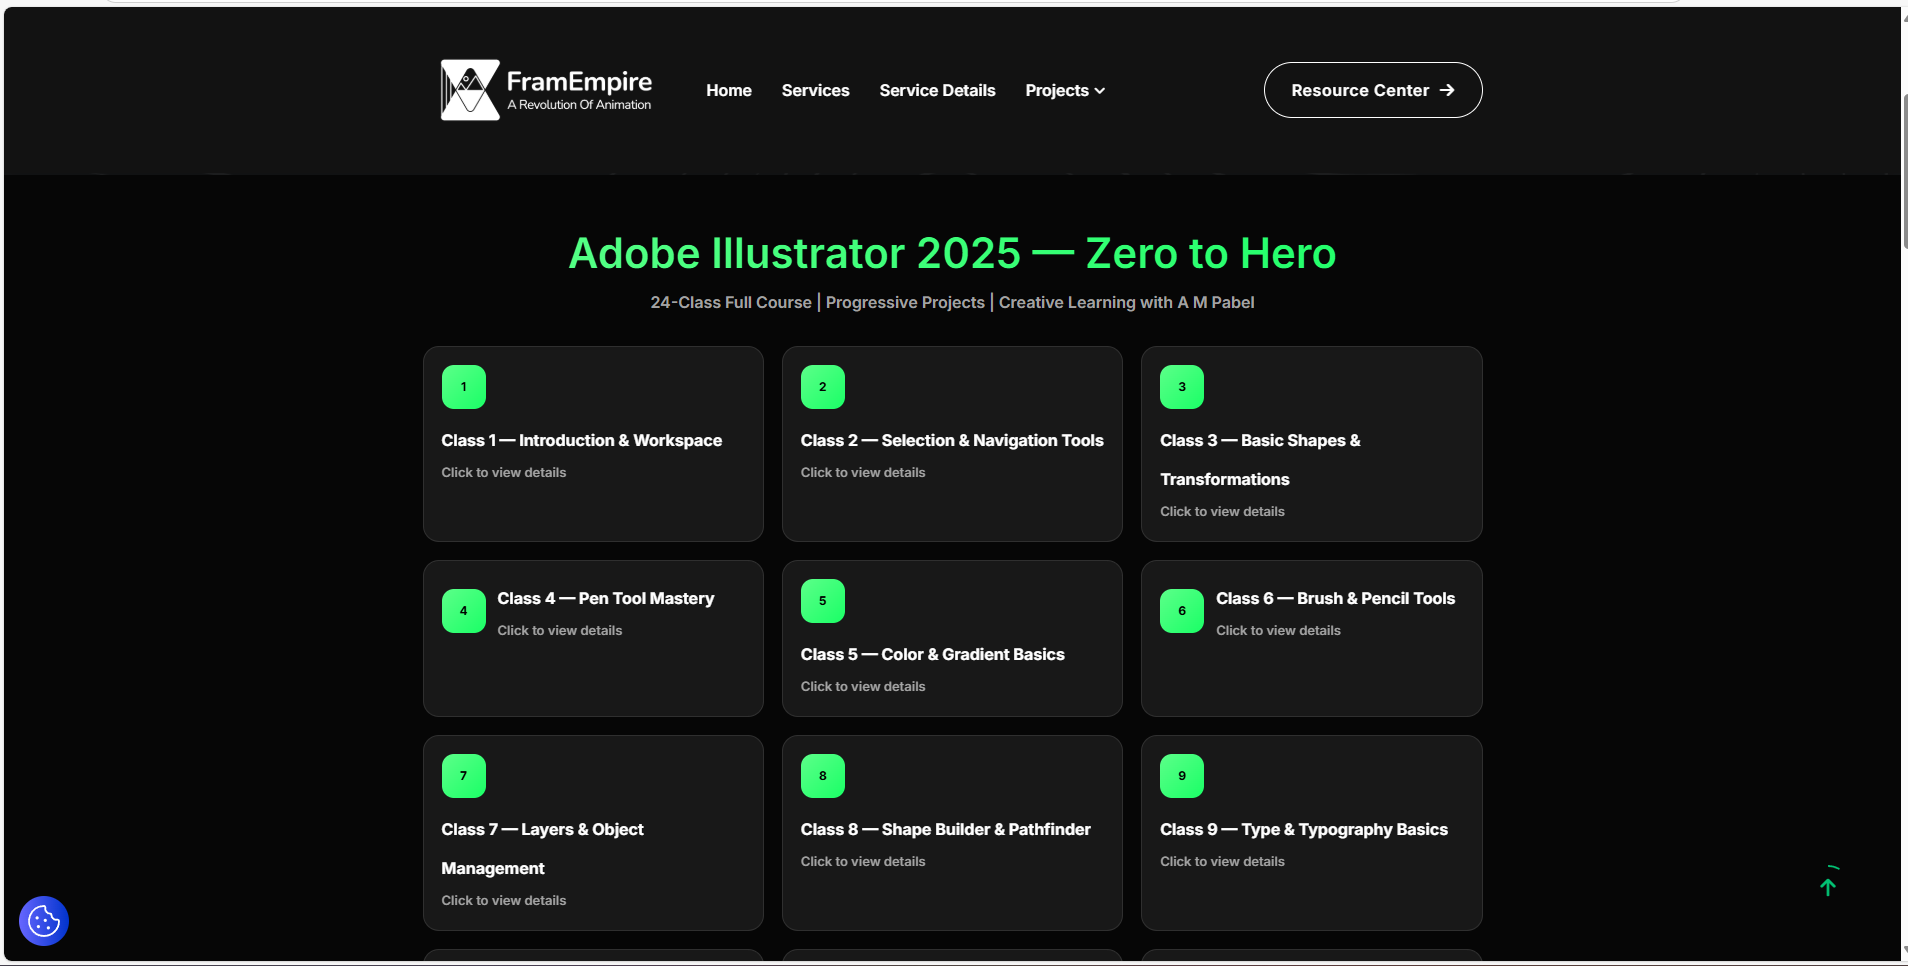Image resolution: width=1908 pixels, height=966 pixels.
Task: Click the scroll-to-top arrow icon
Action: (x=1828, y=886)
